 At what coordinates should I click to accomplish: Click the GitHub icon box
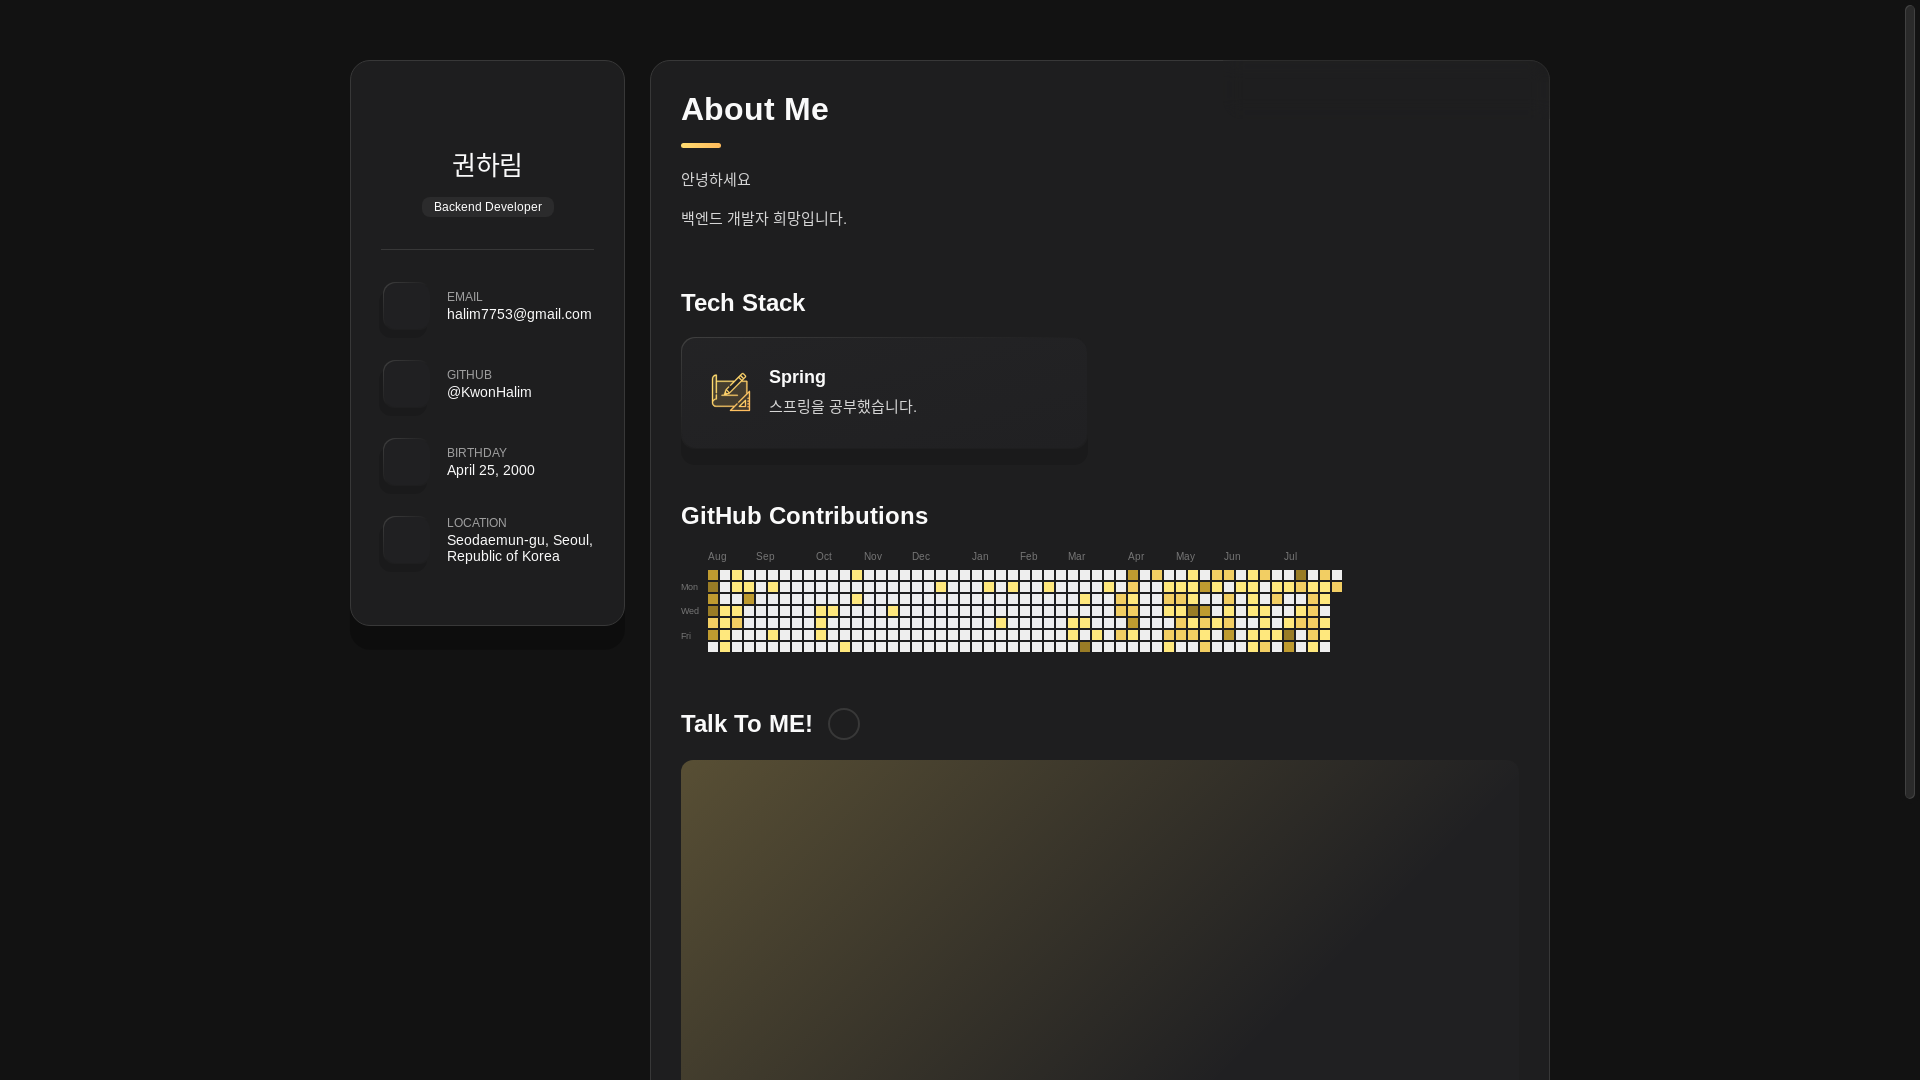[x=406, y=384]
